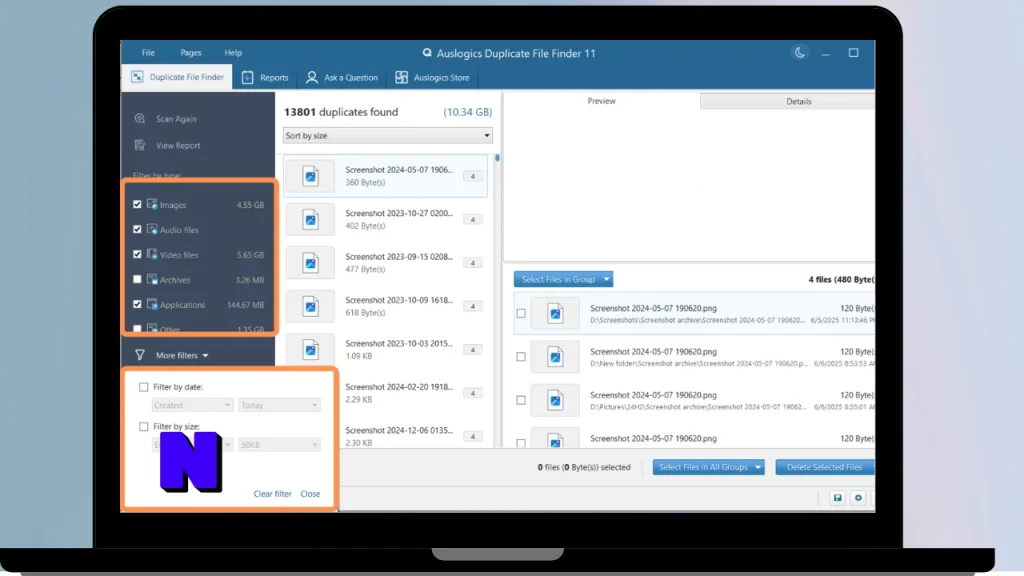The height and width of the screenshot is (576, 1024).
Task: Click the Auslogics Store icon
Action: click(x=402, y=77)
